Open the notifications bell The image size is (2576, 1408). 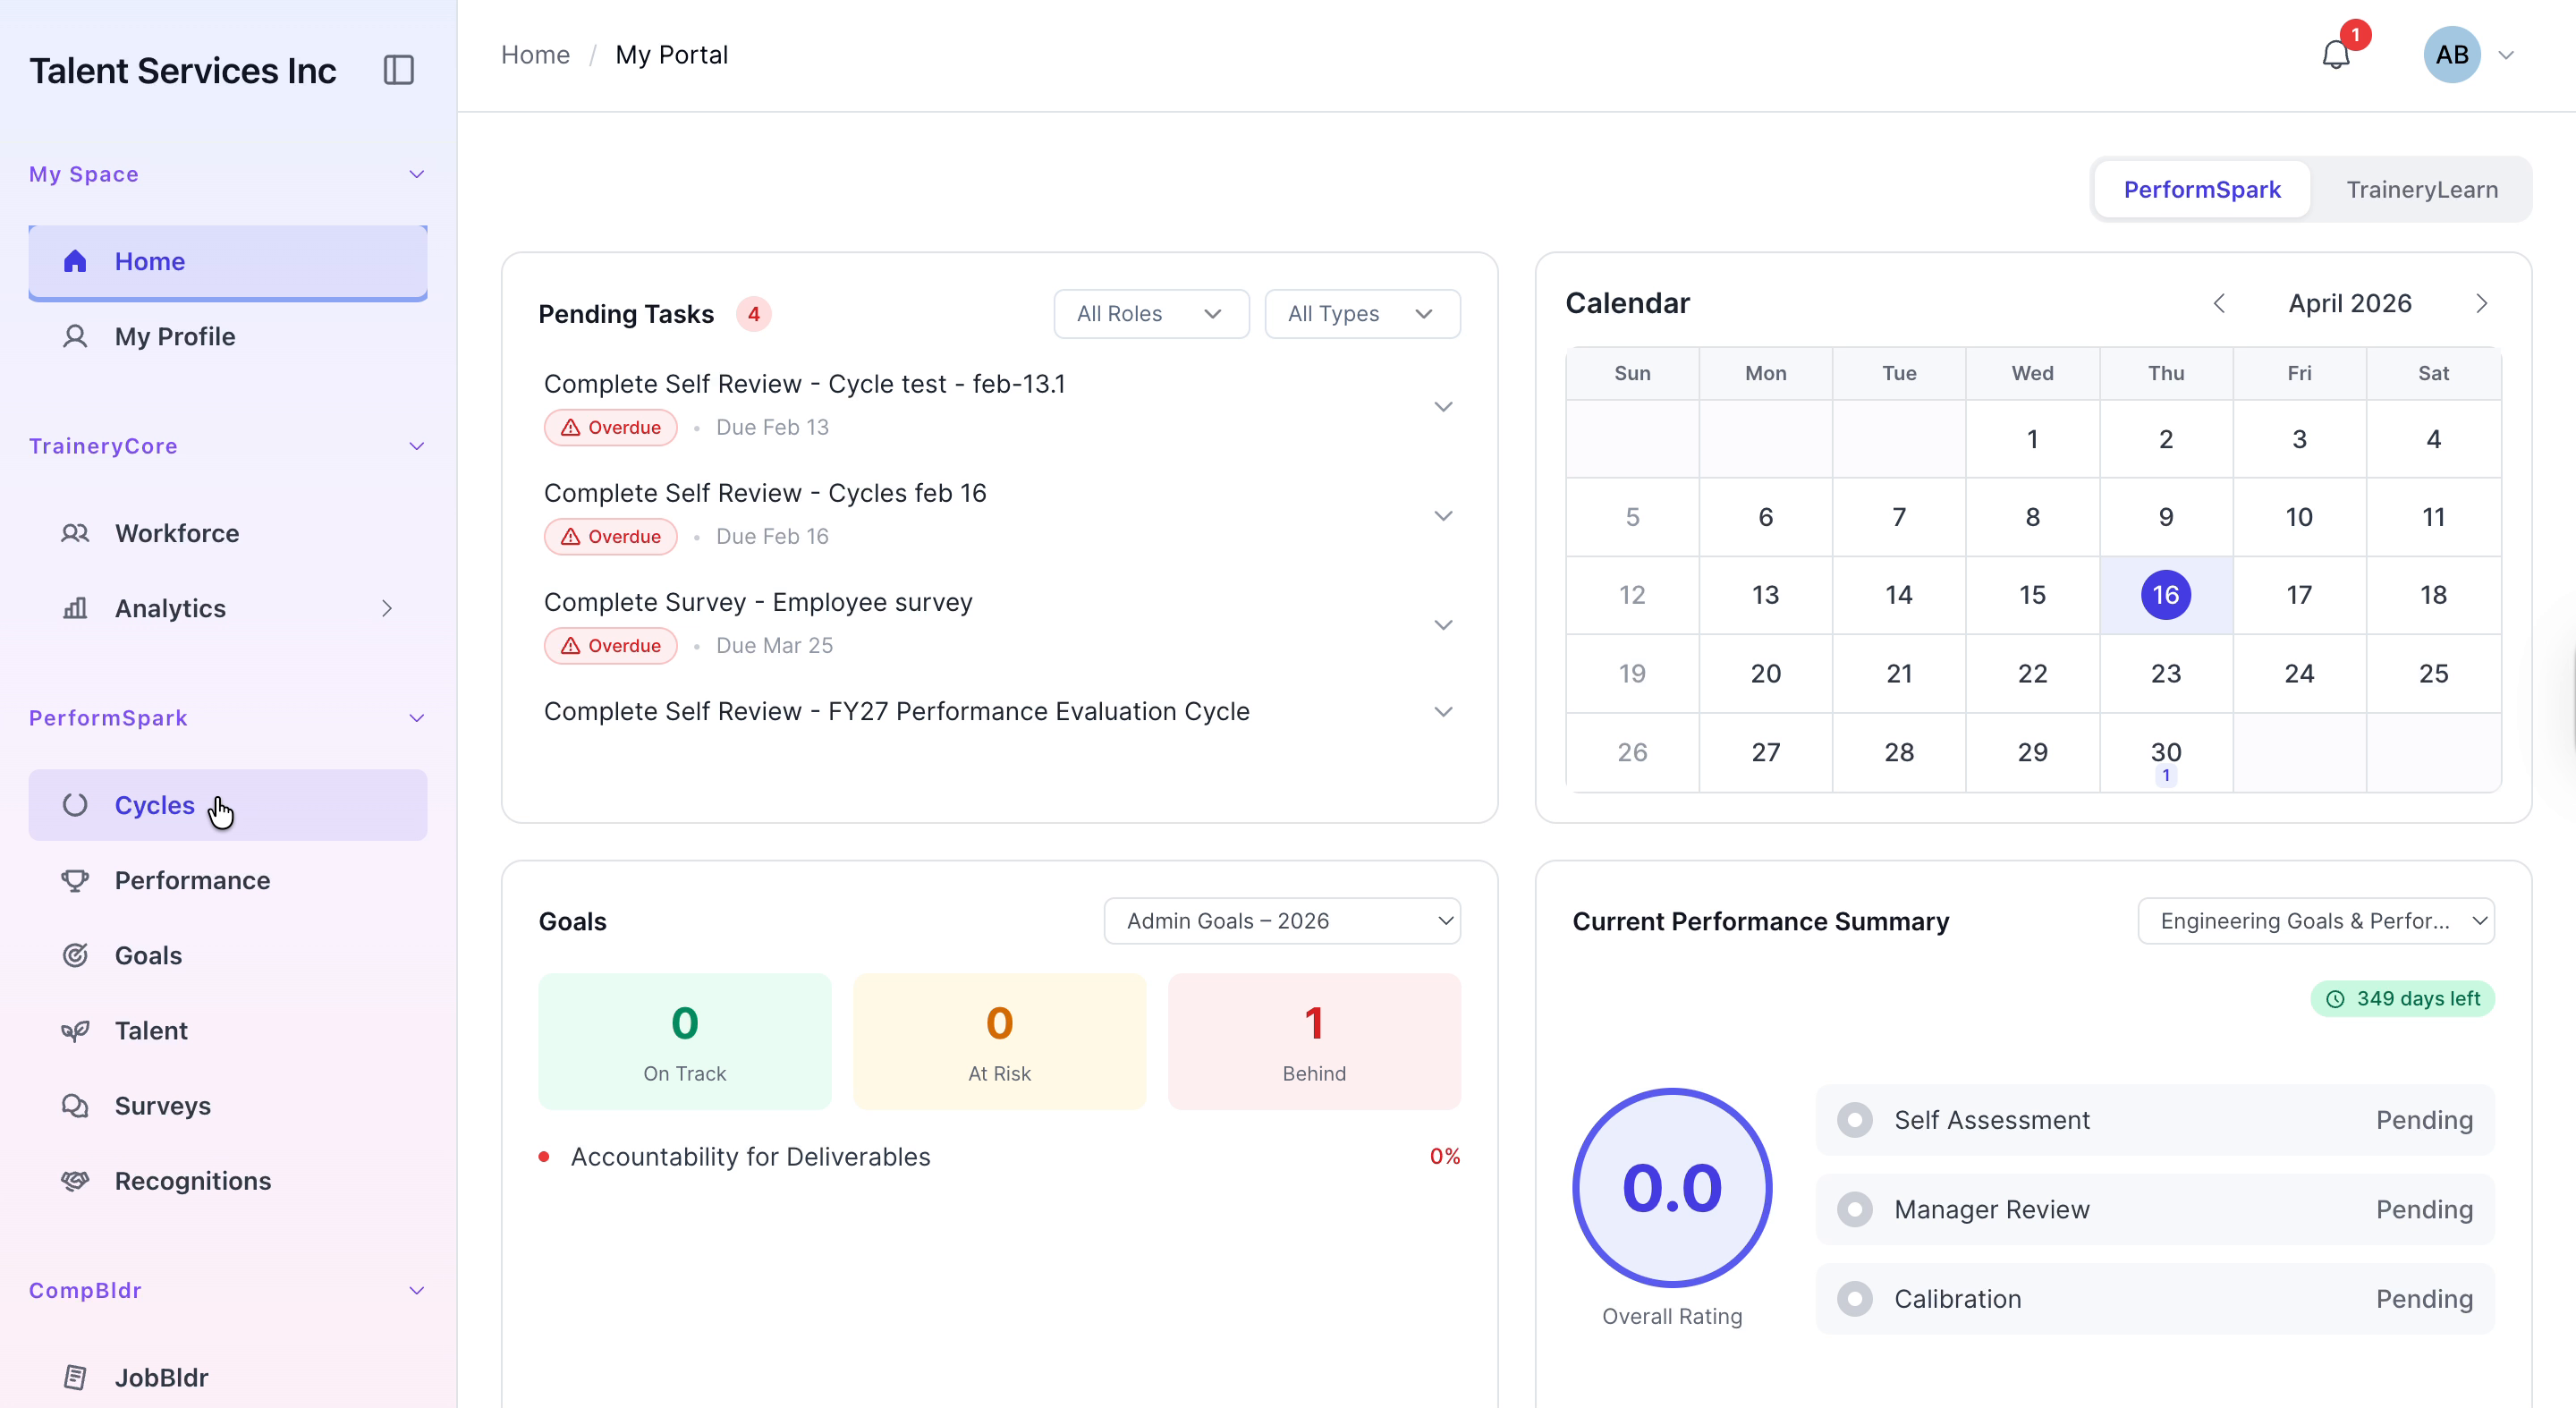[x=2335, y=55]
